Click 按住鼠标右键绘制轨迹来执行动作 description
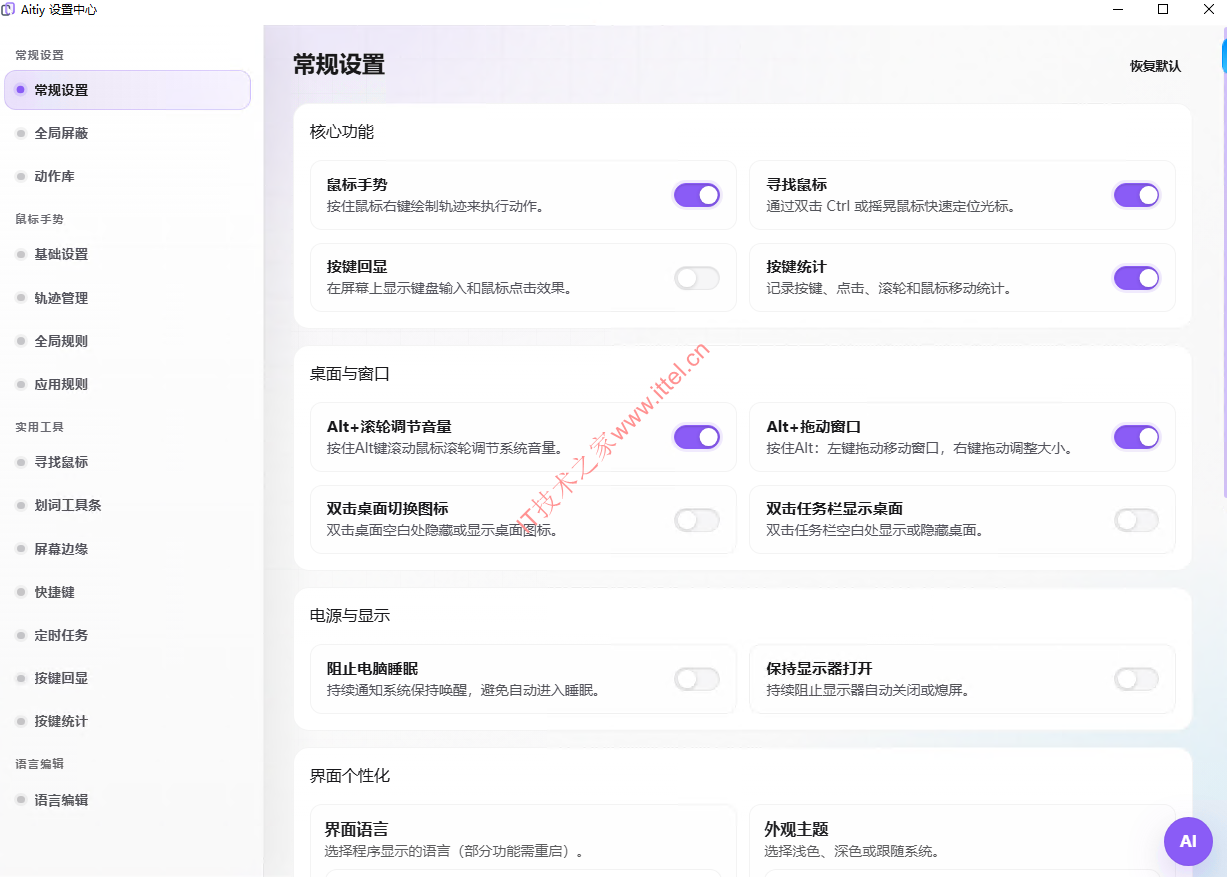The image size is (1227, 877). 435,207
